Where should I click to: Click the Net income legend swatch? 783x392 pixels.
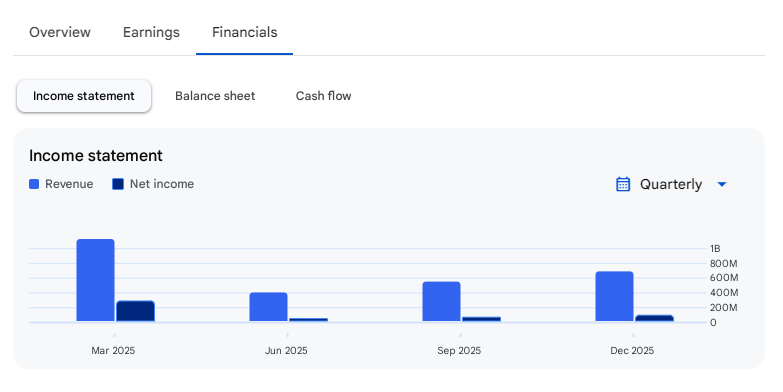point(118,184)
